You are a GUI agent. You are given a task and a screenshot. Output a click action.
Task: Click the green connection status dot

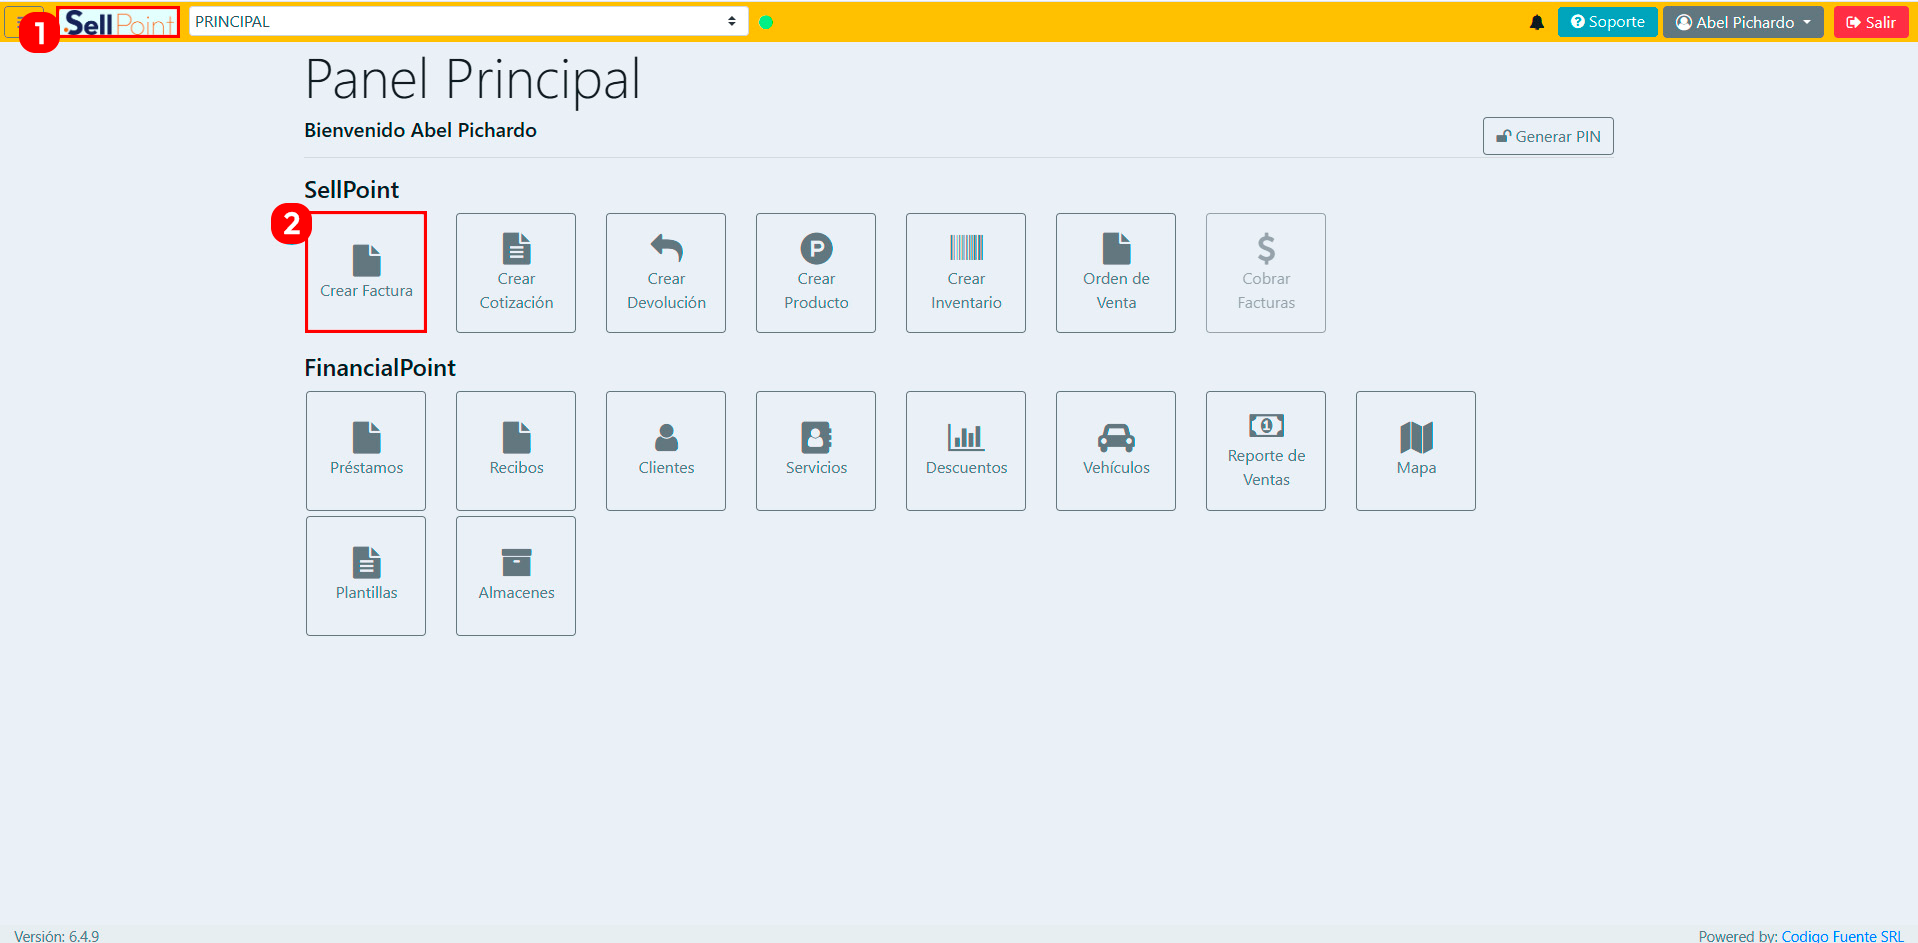766,22
